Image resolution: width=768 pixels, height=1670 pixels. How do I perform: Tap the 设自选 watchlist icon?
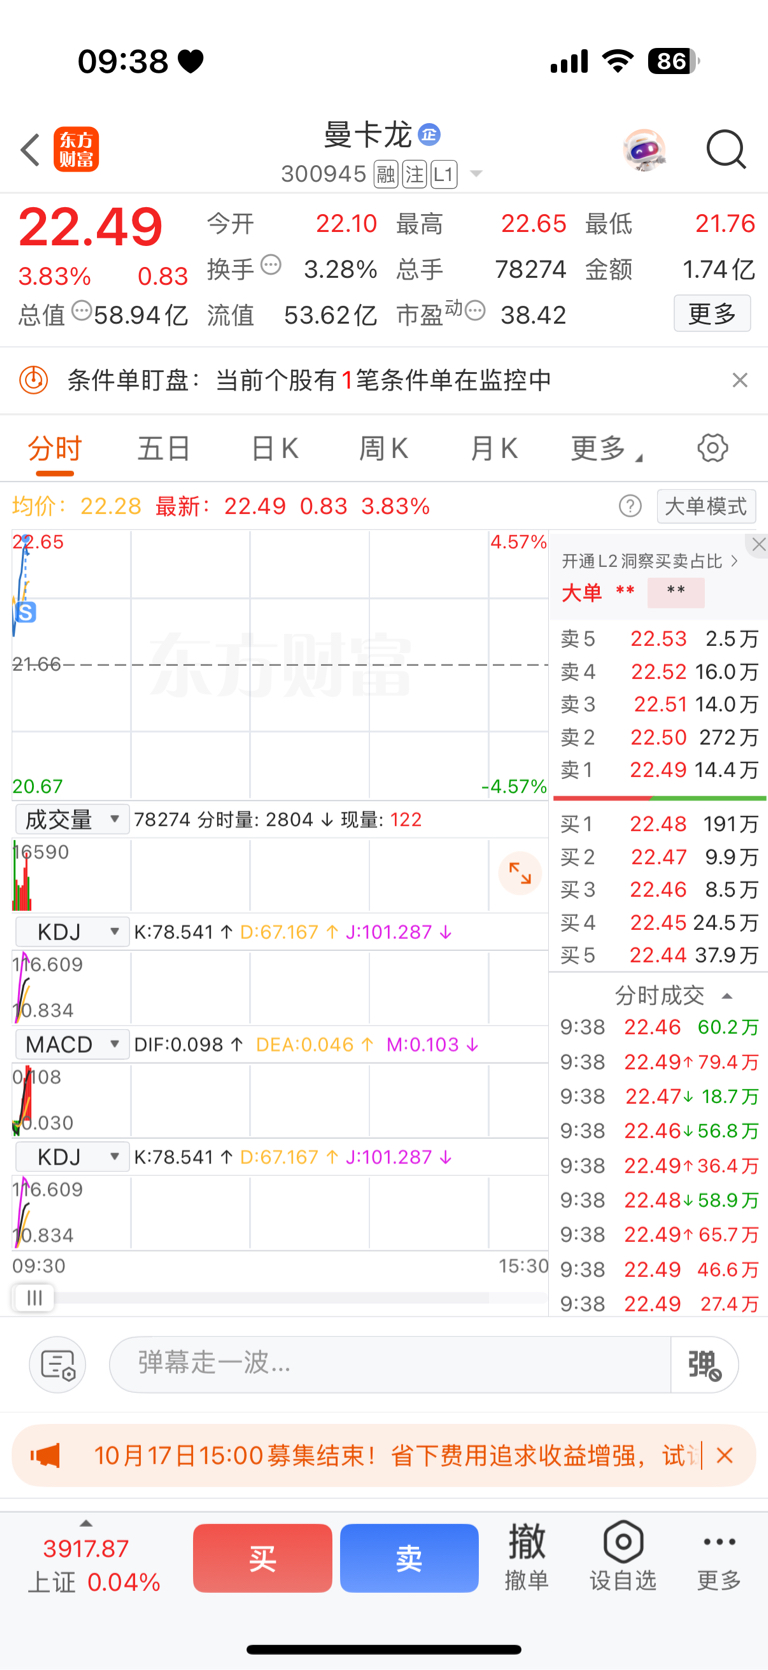(x=623, y=1557)
